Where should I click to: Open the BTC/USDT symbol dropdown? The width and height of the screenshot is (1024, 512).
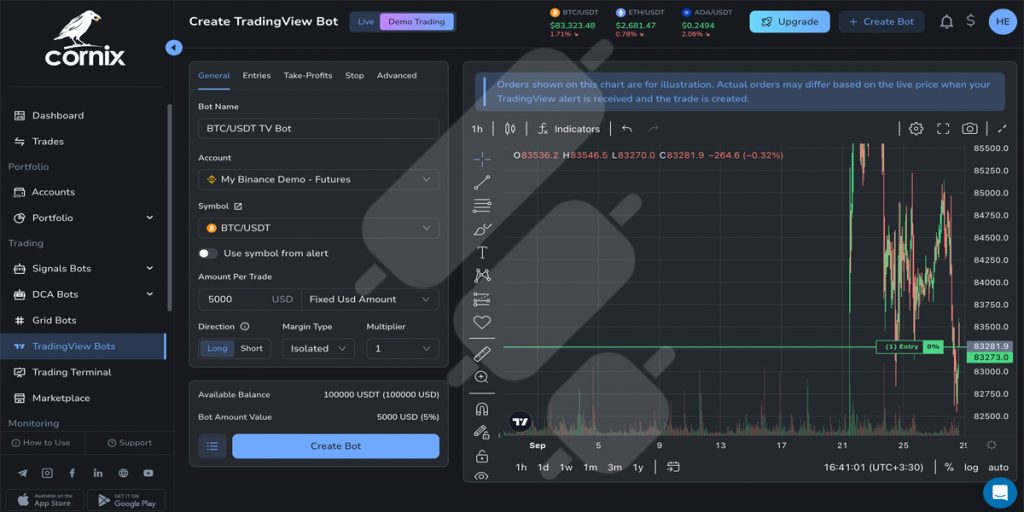[319, 228]
